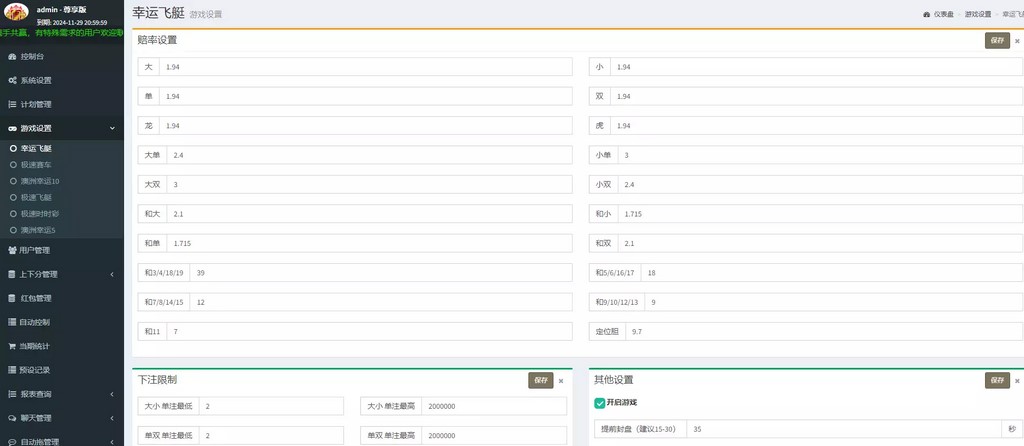This screenshot has width=1024, height=446.
Task: Collapse the 游戏设置 menu chevron
Action: pyautogui.click(x=112, y=129)
